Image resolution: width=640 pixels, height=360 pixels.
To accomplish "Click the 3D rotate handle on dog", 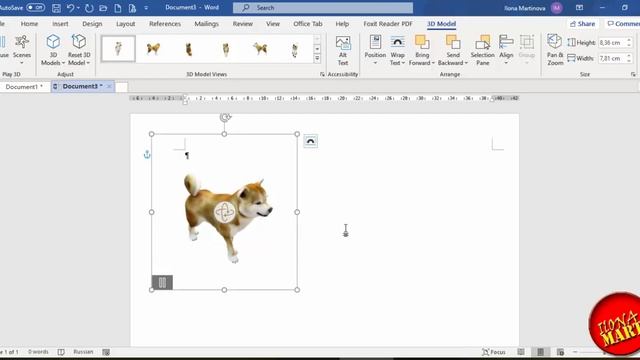I will tap(224, 212).
